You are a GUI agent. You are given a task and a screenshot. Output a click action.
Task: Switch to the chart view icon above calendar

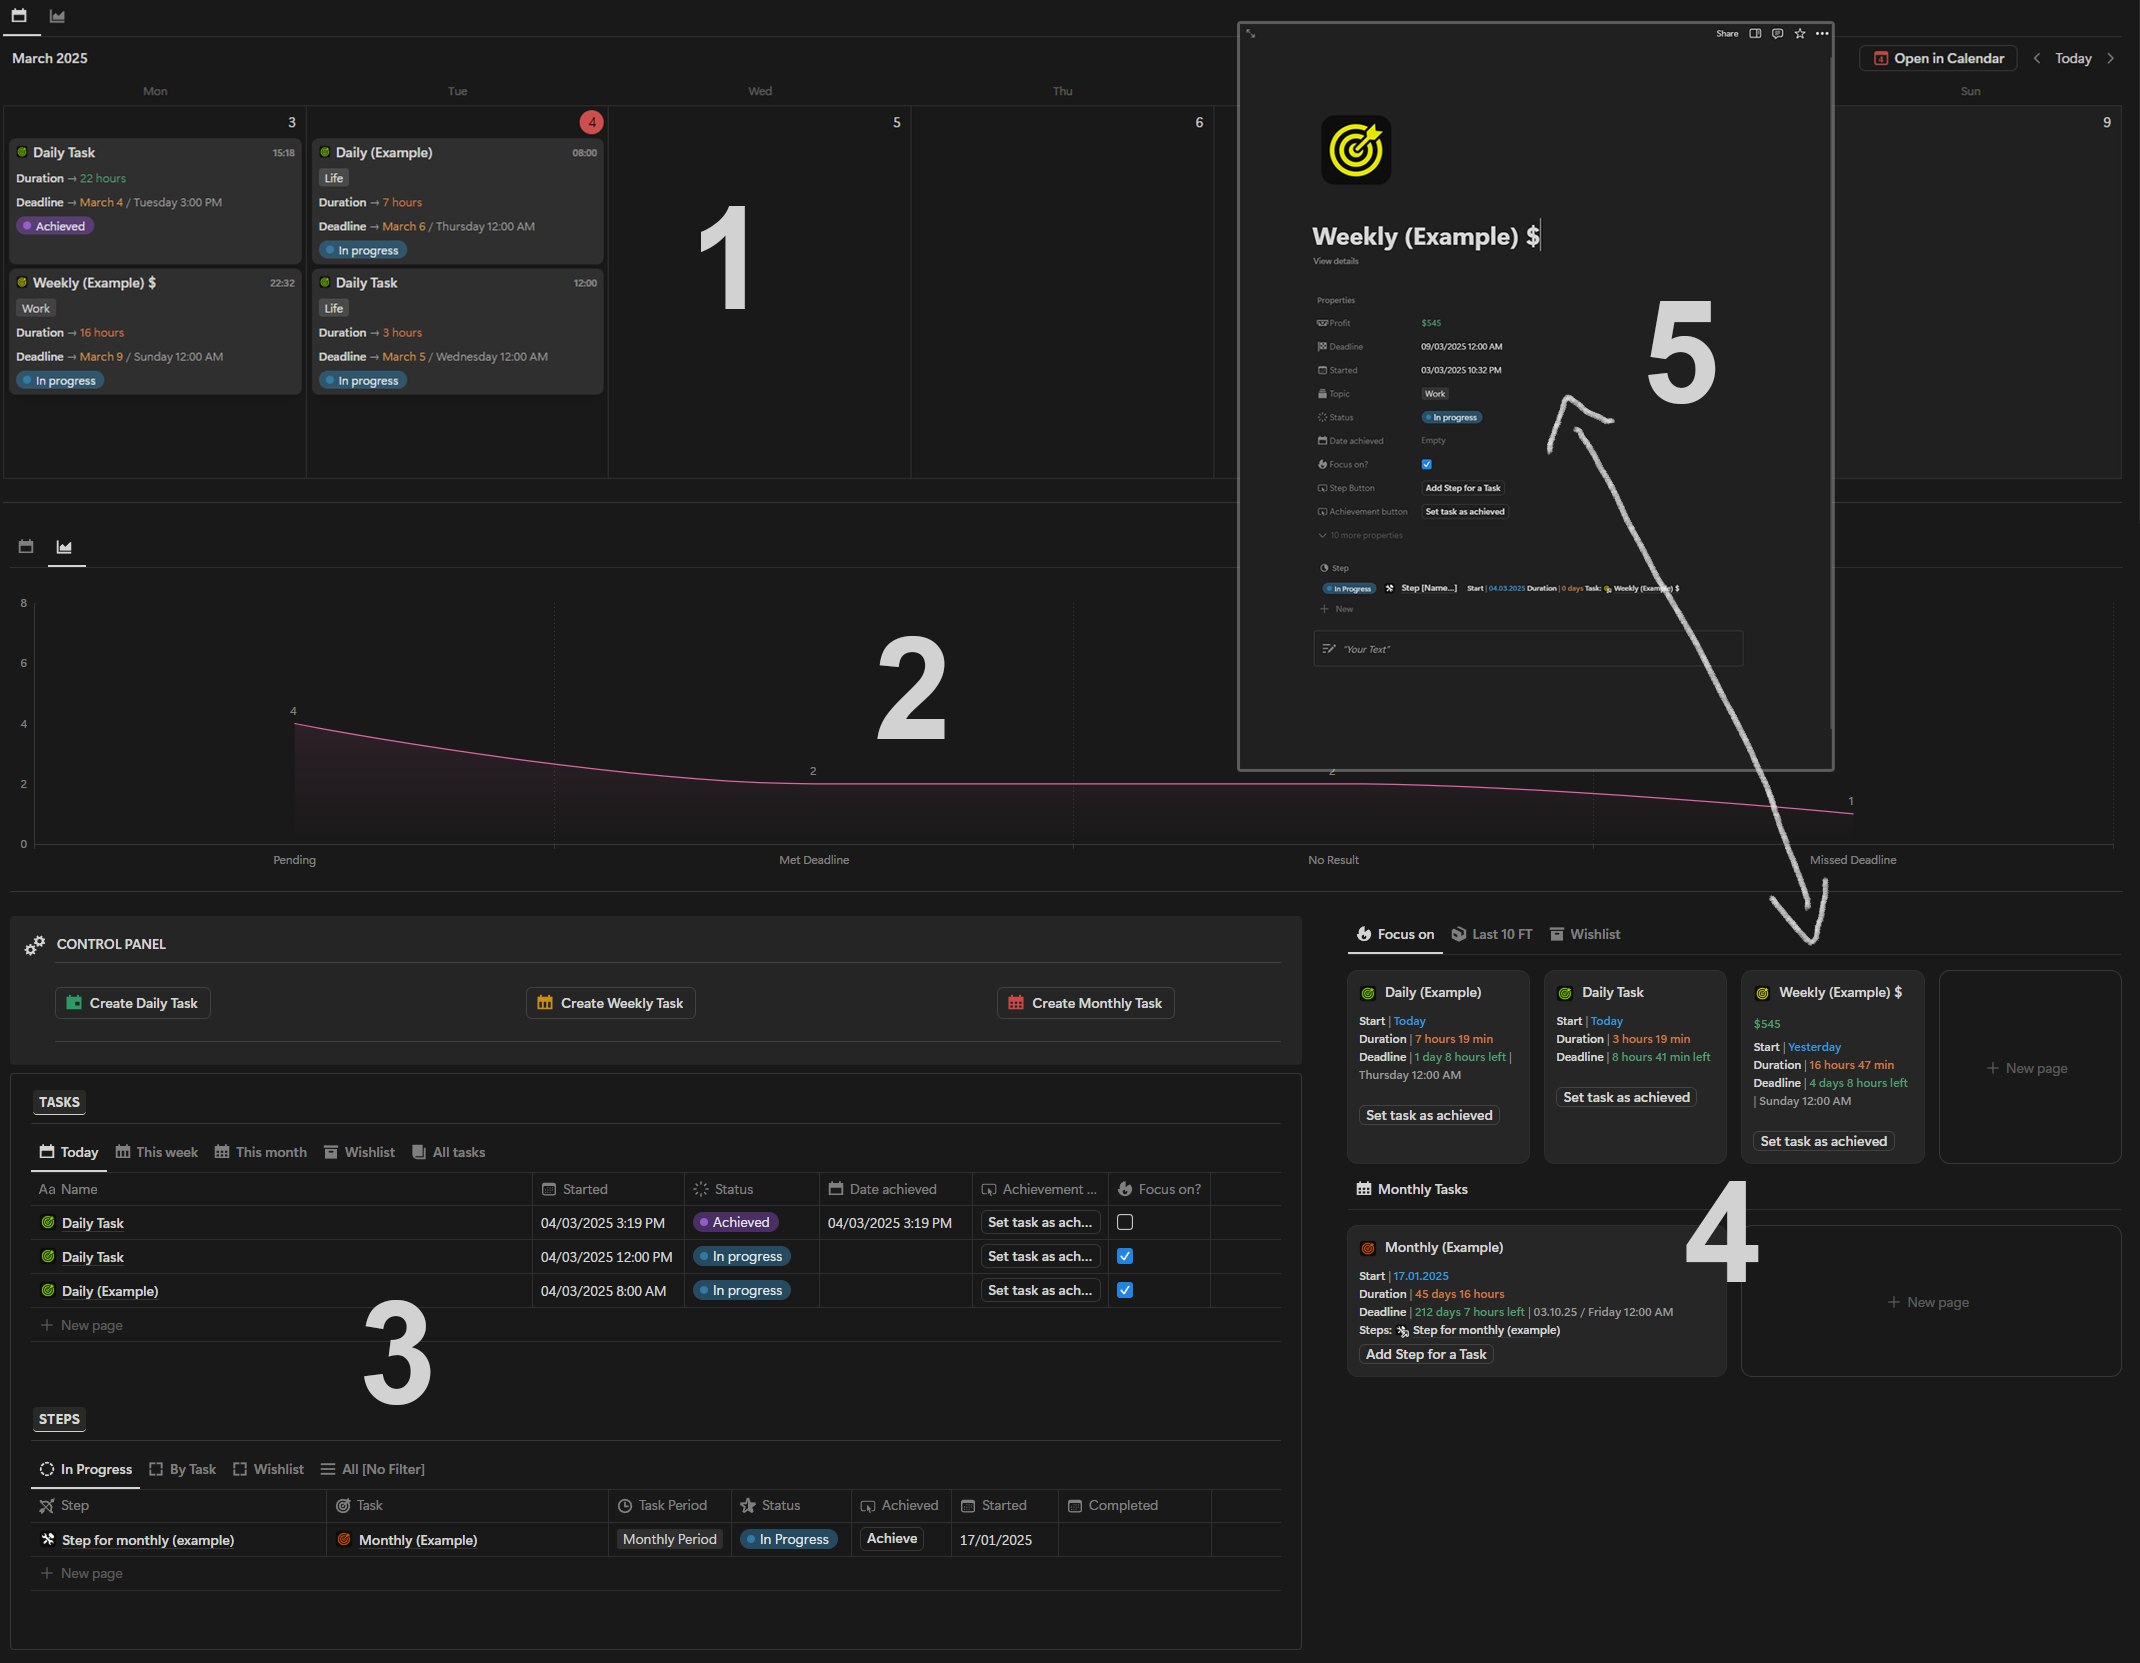tap(57, 16)
